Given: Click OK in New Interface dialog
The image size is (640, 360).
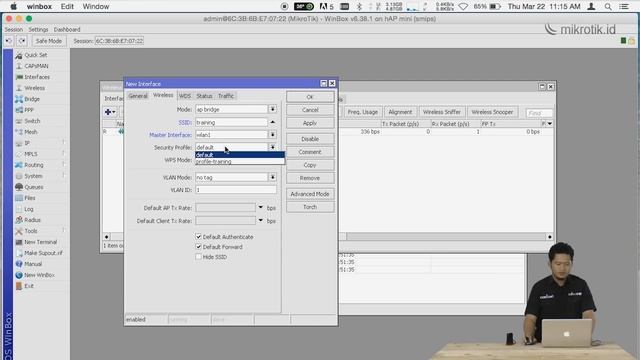Looking at the screenshot, I should click(x=310, y=97).
